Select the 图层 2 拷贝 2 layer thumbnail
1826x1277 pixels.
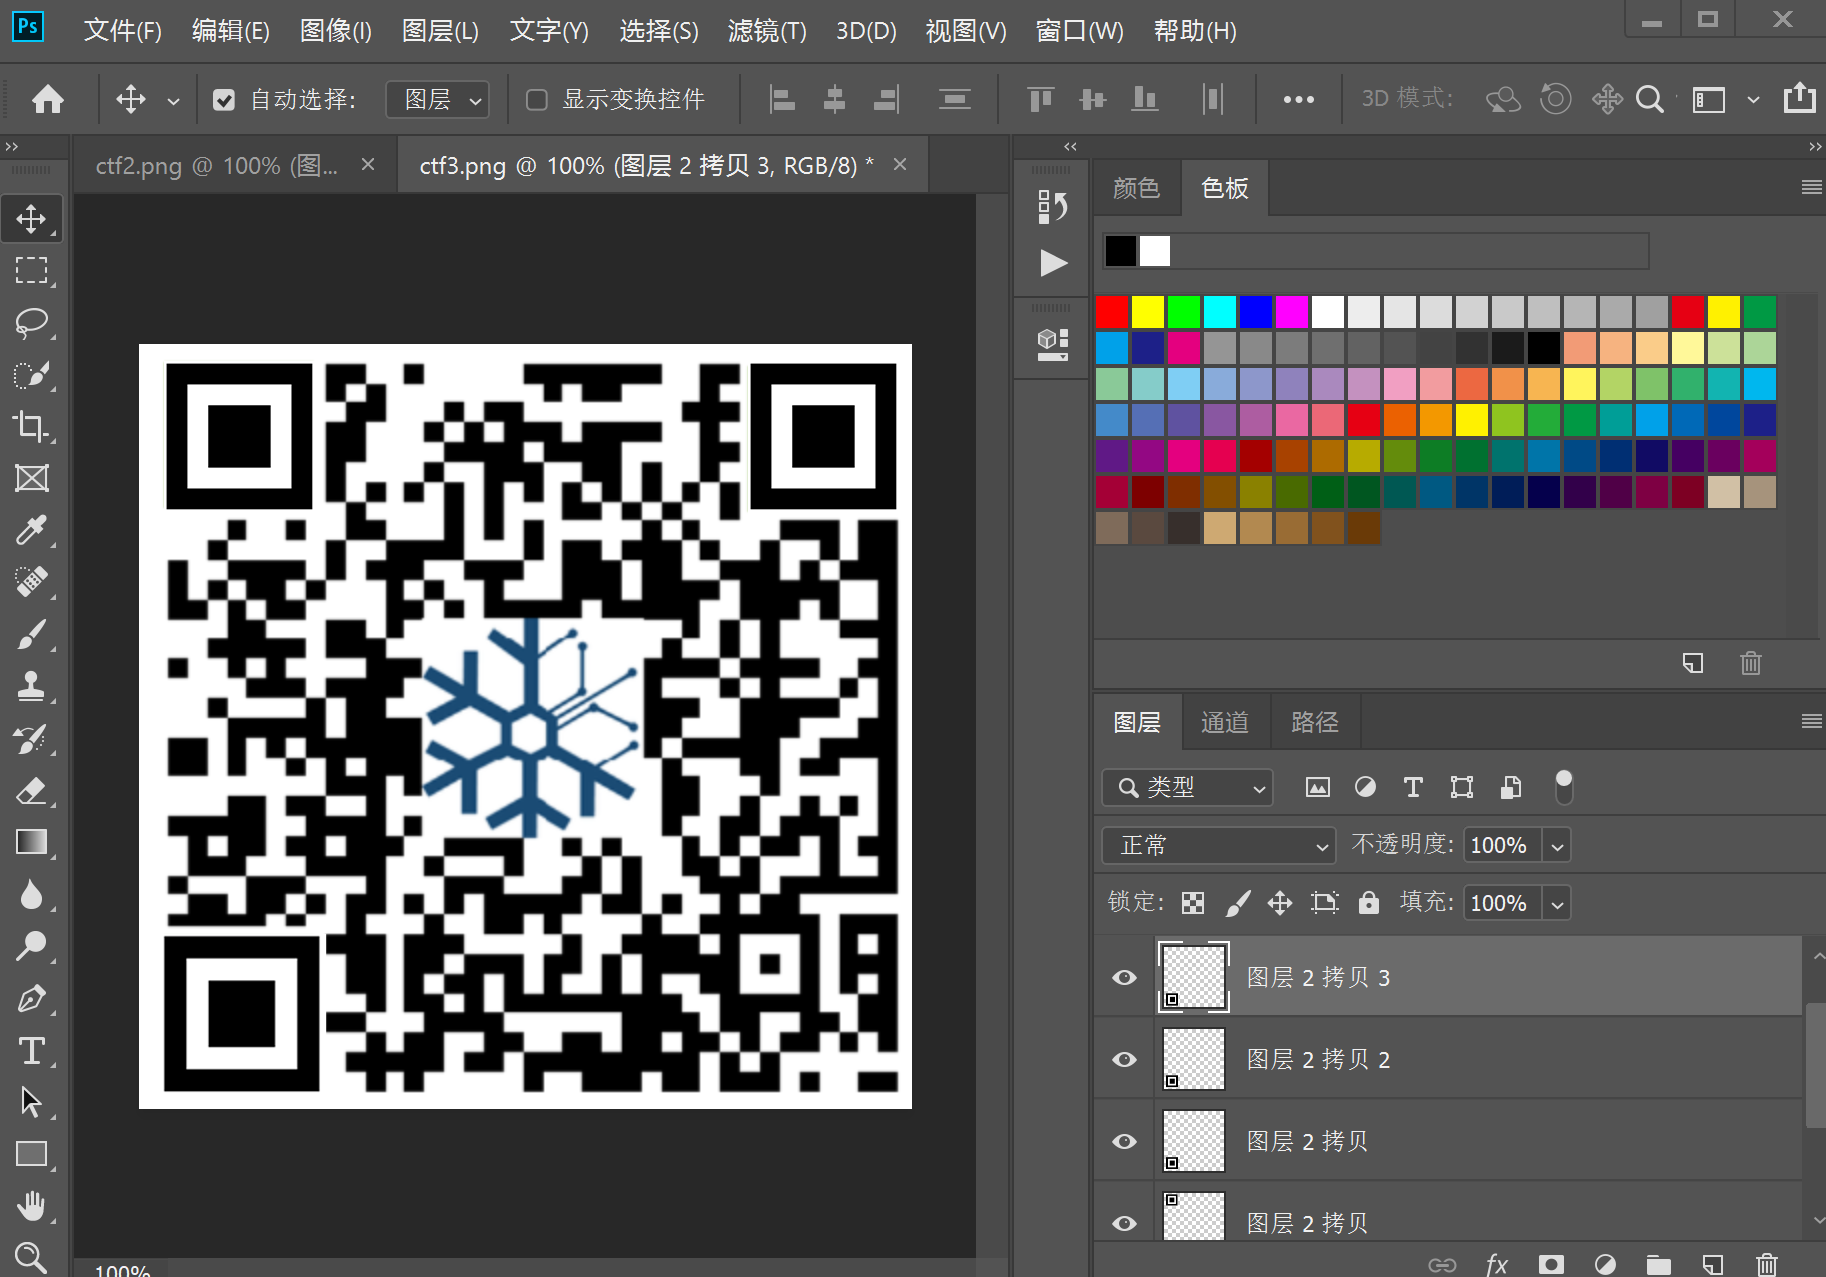(x=1193, y=1059)
